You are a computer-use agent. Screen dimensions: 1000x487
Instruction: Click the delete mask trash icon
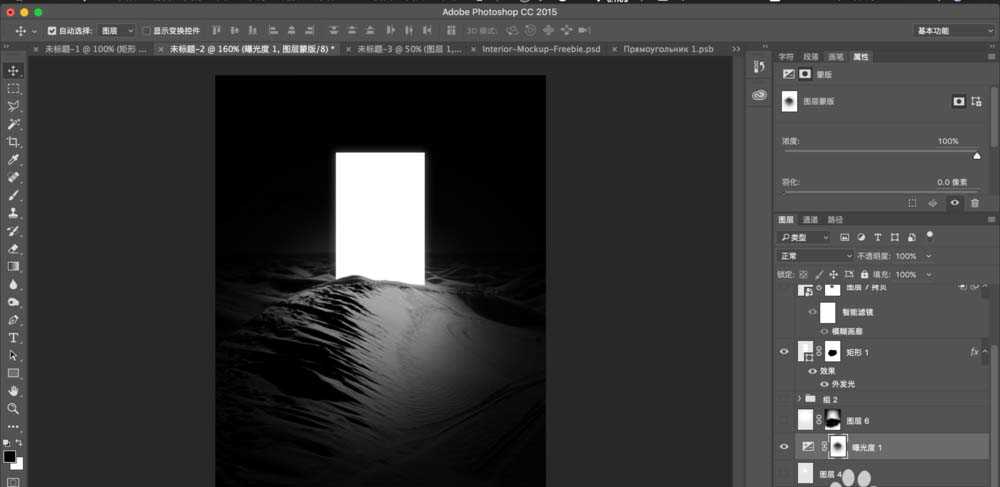pos(975,203)
